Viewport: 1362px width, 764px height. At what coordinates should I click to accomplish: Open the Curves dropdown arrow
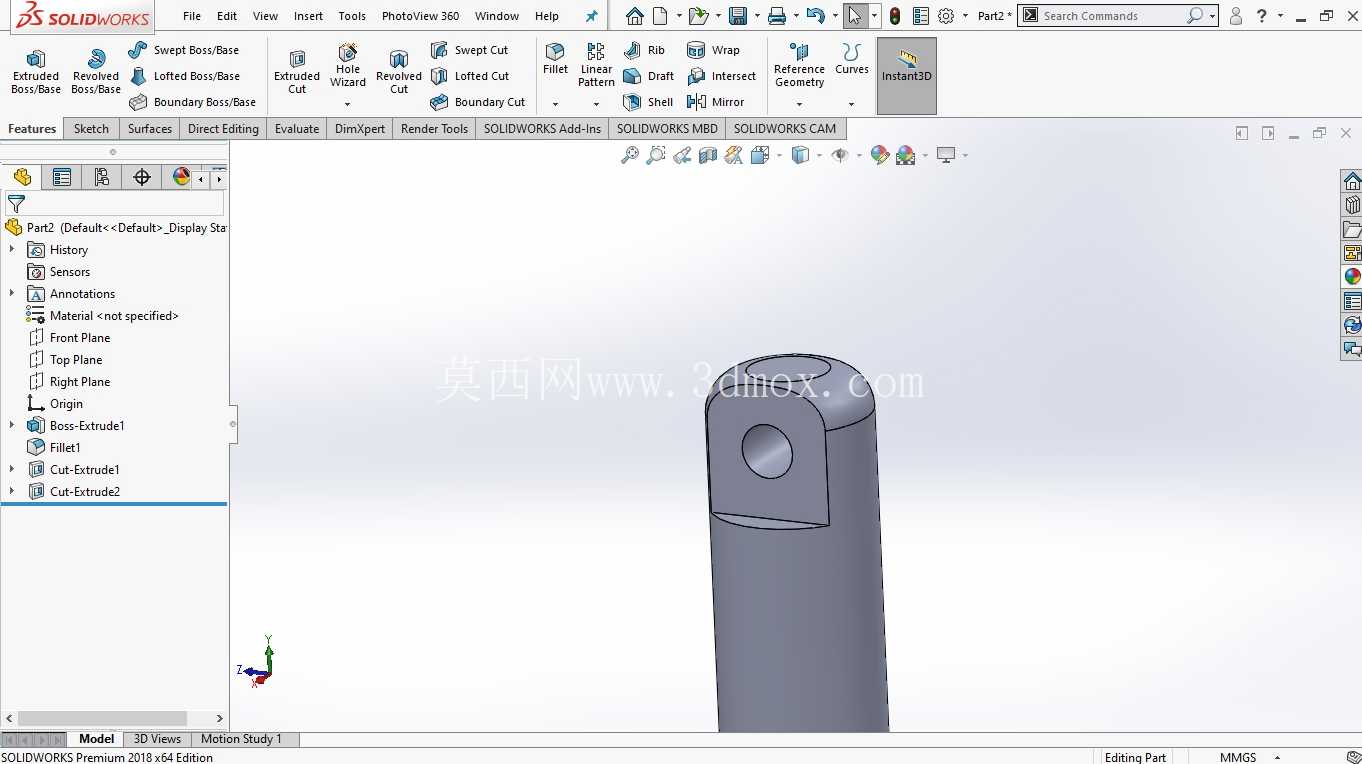(852, 104)
